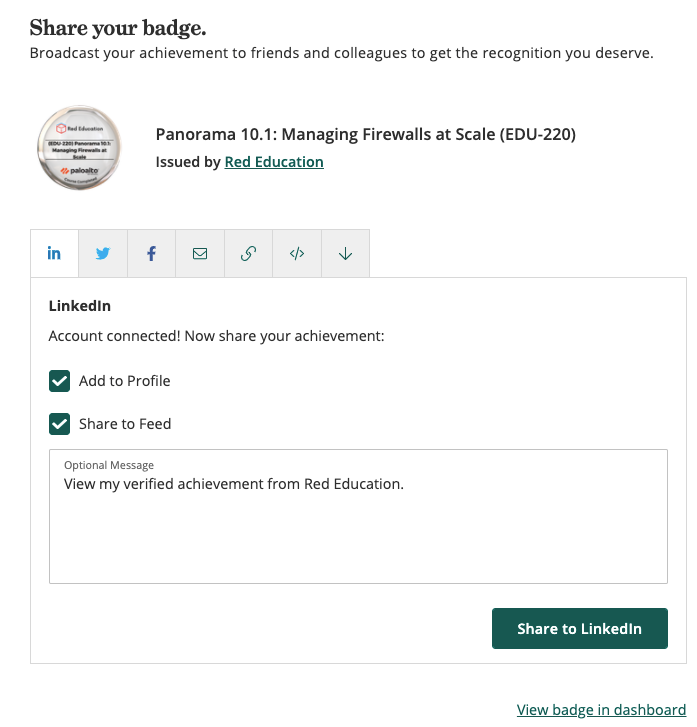Disable the Share to Feed checkbox
697x727 pixels.
click(60, 424)
